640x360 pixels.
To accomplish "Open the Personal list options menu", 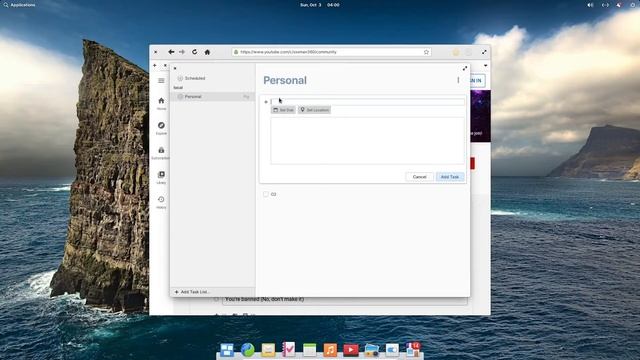I will (458, 80).
